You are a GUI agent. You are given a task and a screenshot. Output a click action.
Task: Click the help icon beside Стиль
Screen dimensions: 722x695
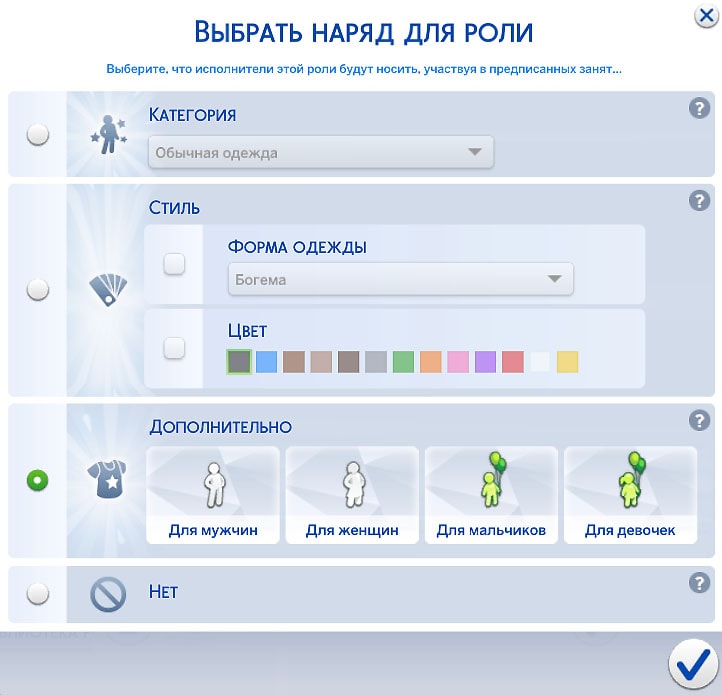tap(699, 201)
